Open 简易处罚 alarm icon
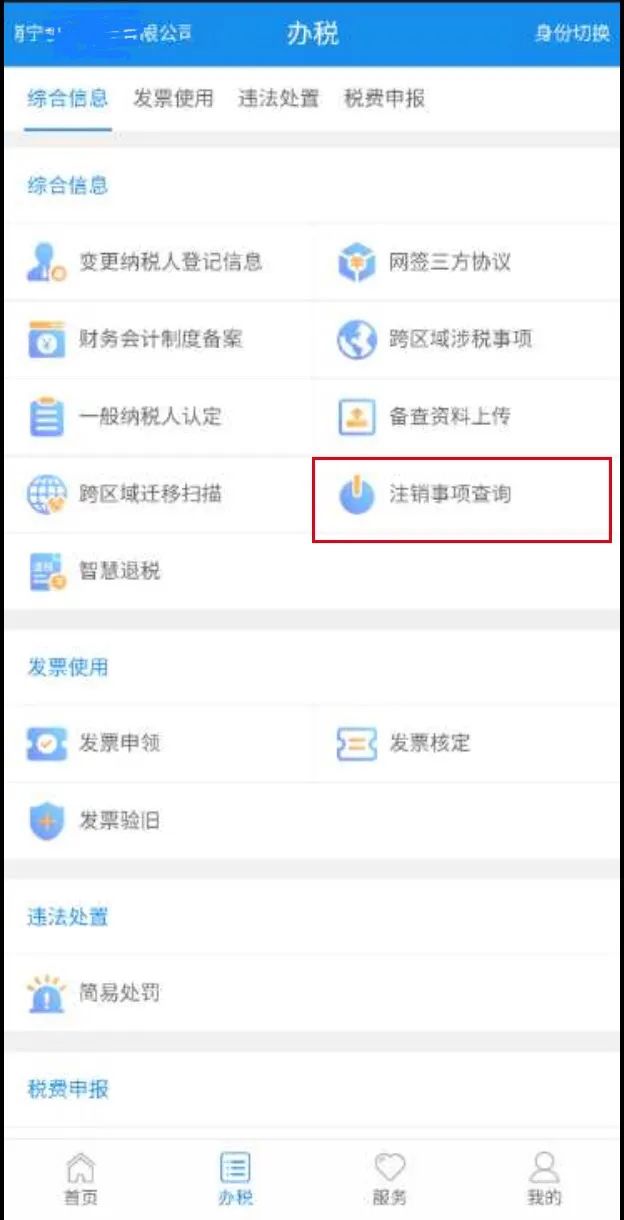624x1220 pixels. pos(46,993)
